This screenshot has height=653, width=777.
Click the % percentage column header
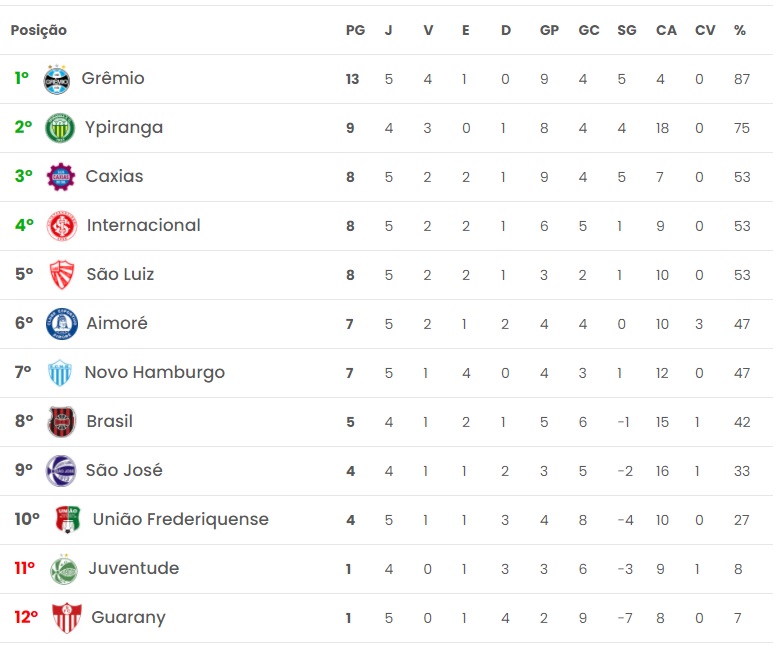740,30
